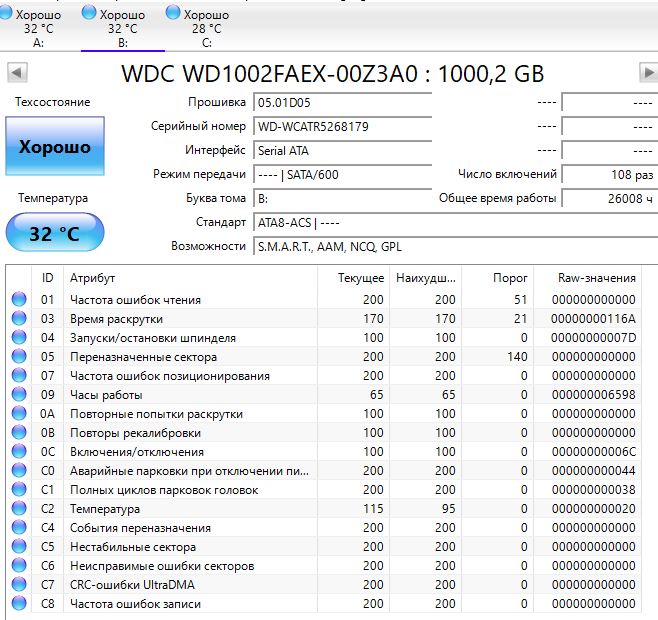
Task: Click the total hours field 26008 ч
Action: (x=610, y=199)
